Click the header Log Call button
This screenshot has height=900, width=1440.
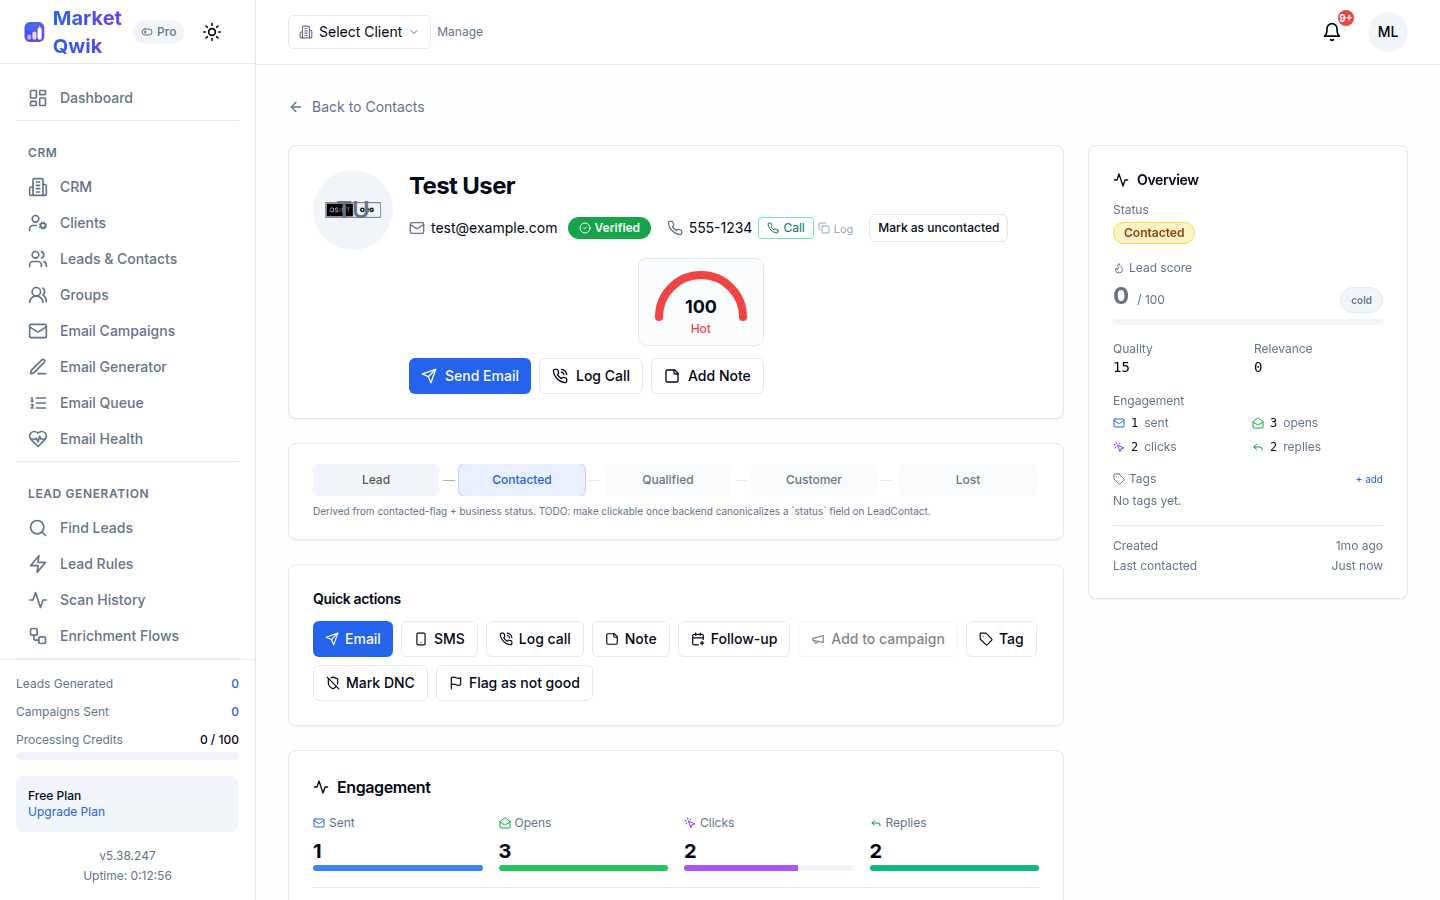pos(591,376)
